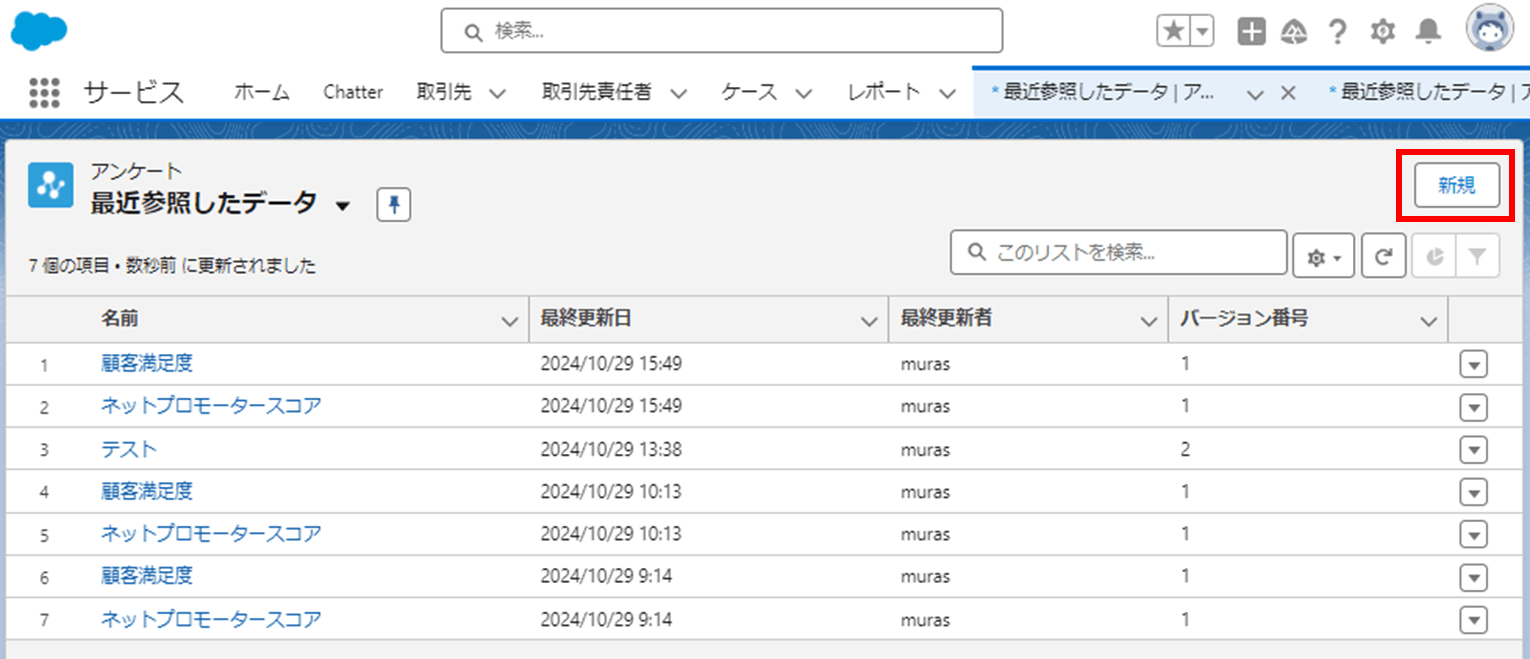
Task: Switch to the ホーム tab
Action: tap(260, 91)
